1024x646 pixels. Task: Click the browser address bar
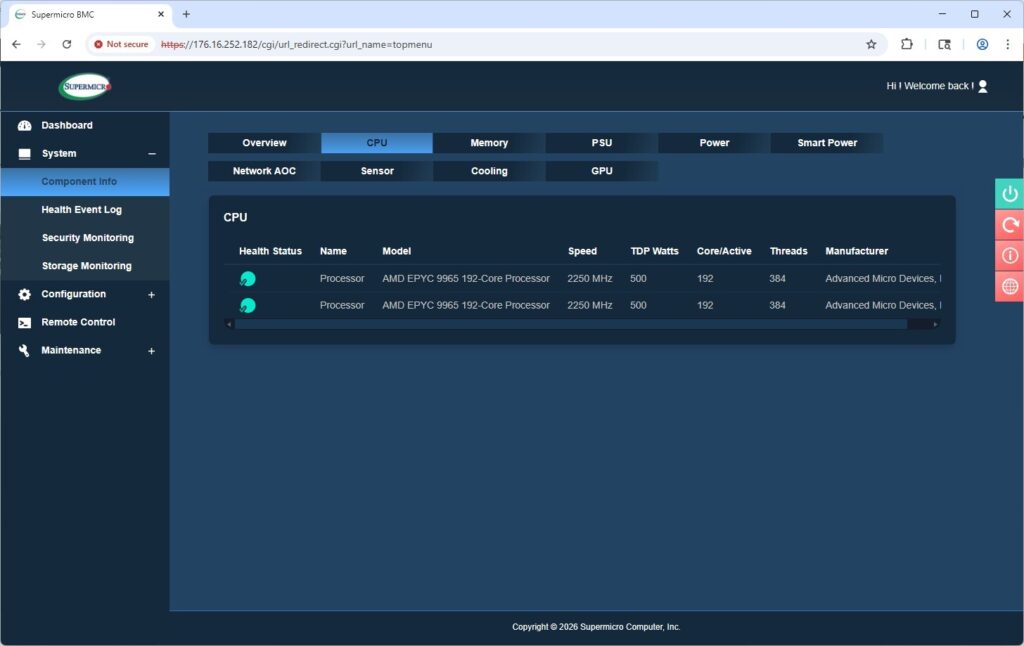click(x=500, y=44)
